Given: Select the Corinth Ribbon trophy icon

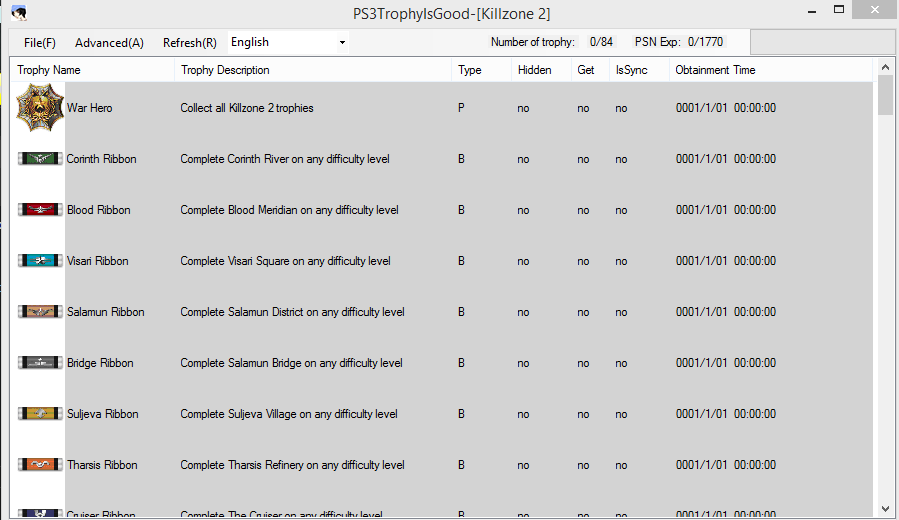Looking at the screenshot, I should (40, 159).
